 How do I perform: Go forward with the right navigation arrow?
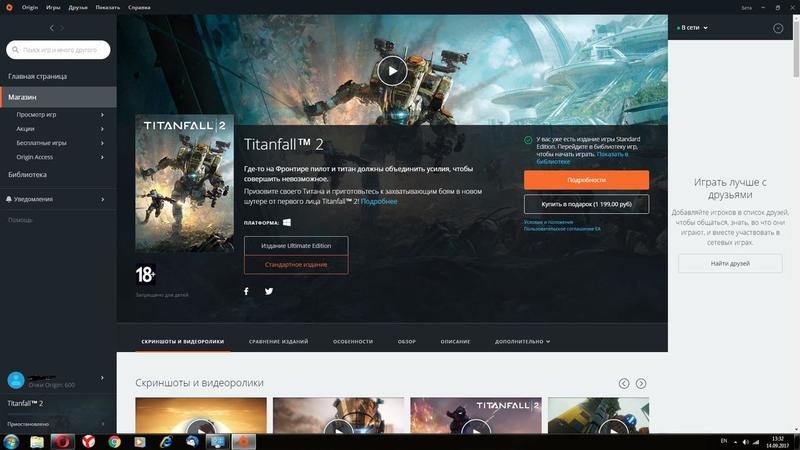[x=62, y=28]
